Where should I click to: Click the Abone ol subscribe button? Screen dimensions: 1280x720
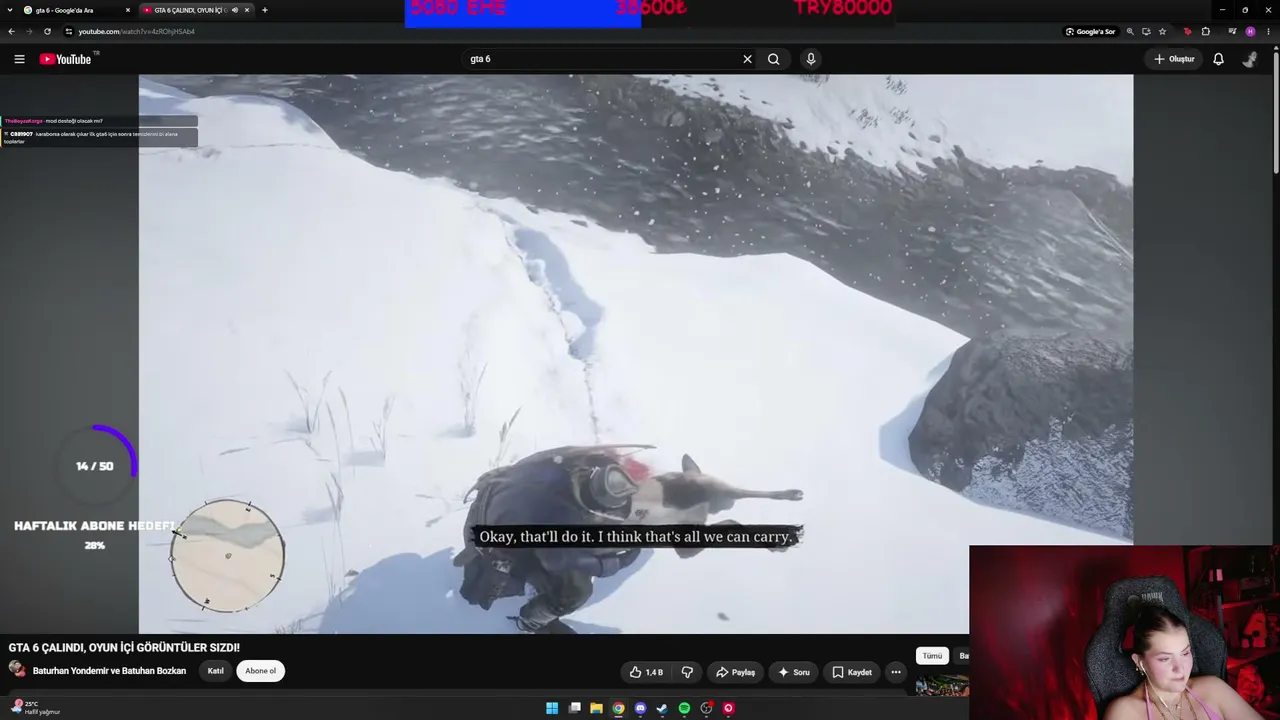point(260,671)
